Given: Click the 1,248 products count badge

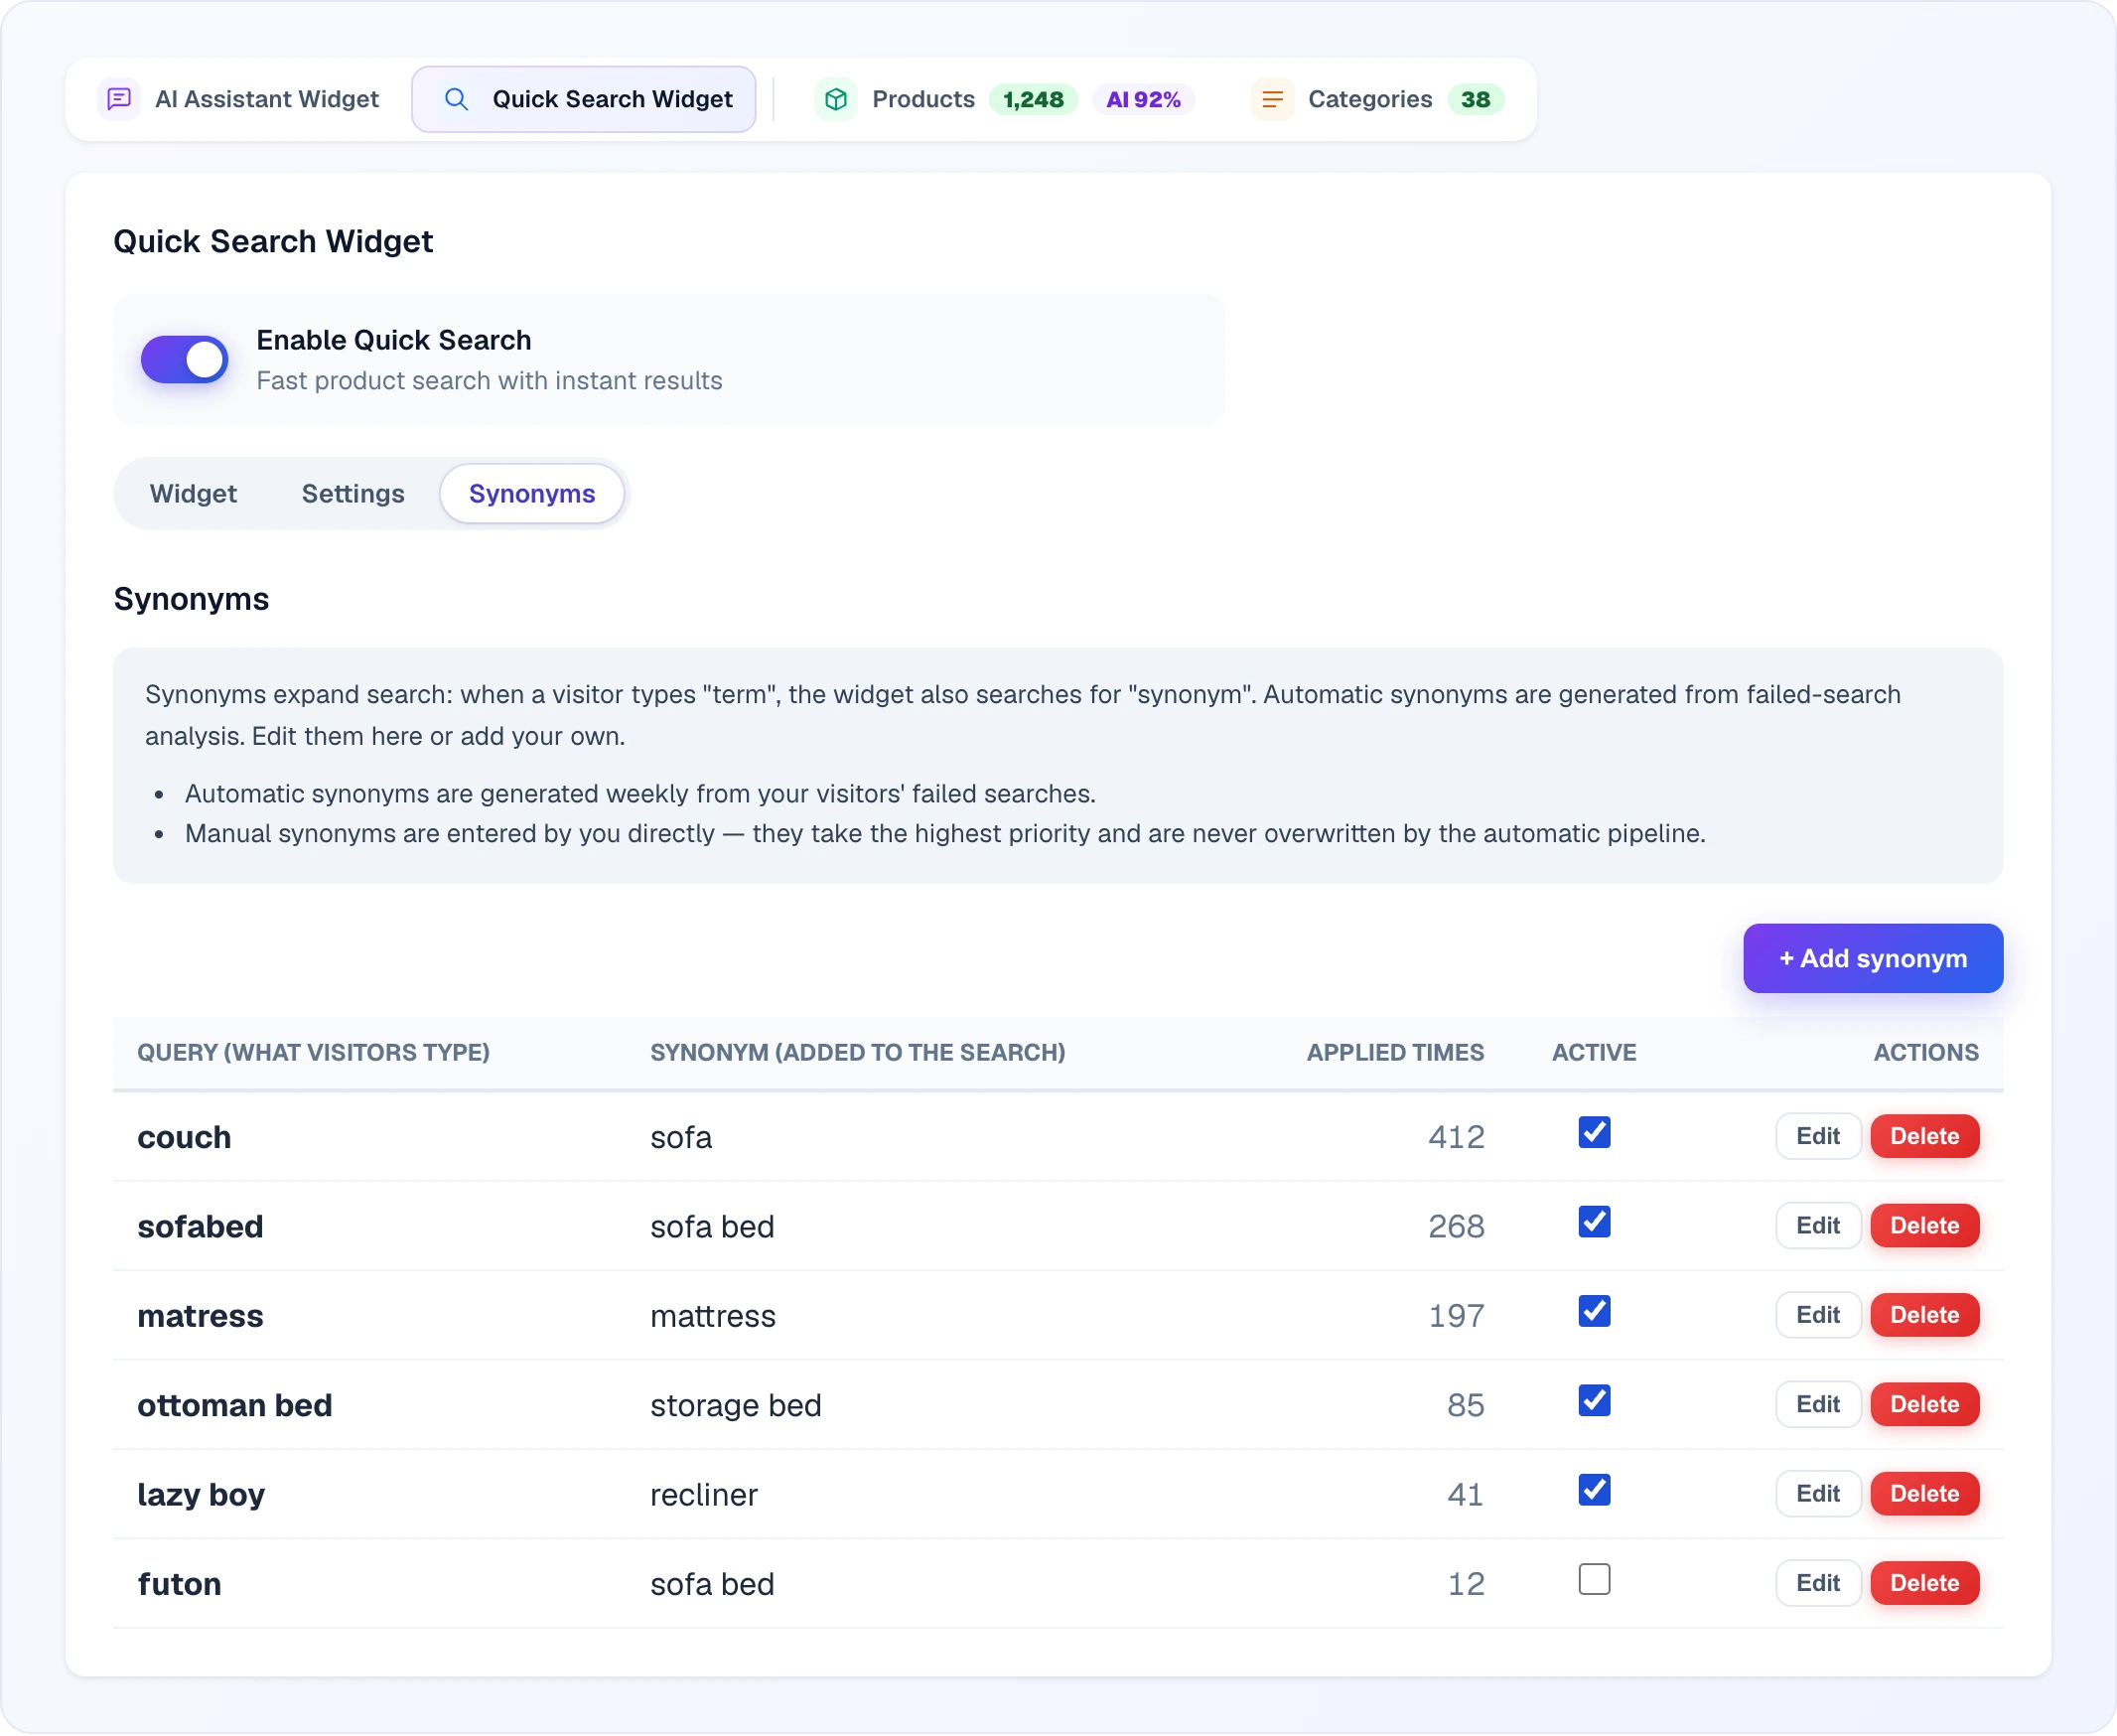Looking at the screenshot, I should click(1033, 100).
